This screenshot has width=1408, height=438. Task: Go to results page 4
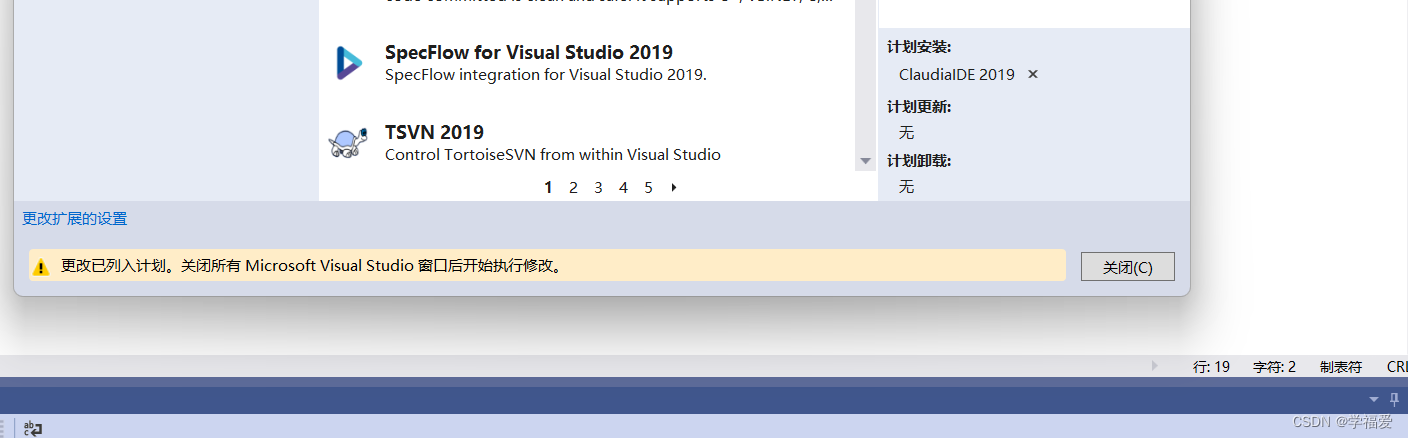pyautogui.click(x=623, y=187)
